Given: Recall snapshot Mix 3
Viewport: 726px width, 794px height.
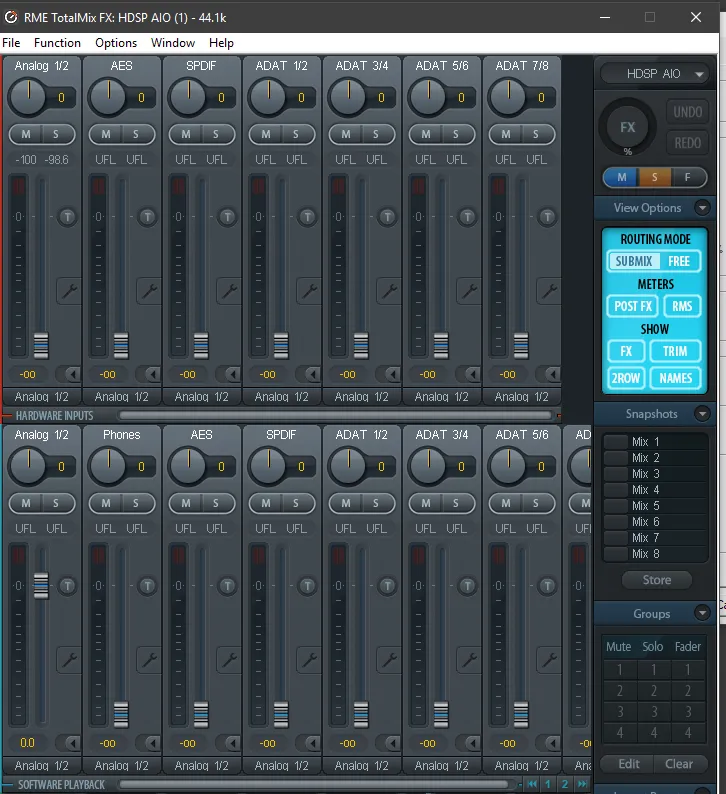Looking at the screenshot, I should [655, 473].
